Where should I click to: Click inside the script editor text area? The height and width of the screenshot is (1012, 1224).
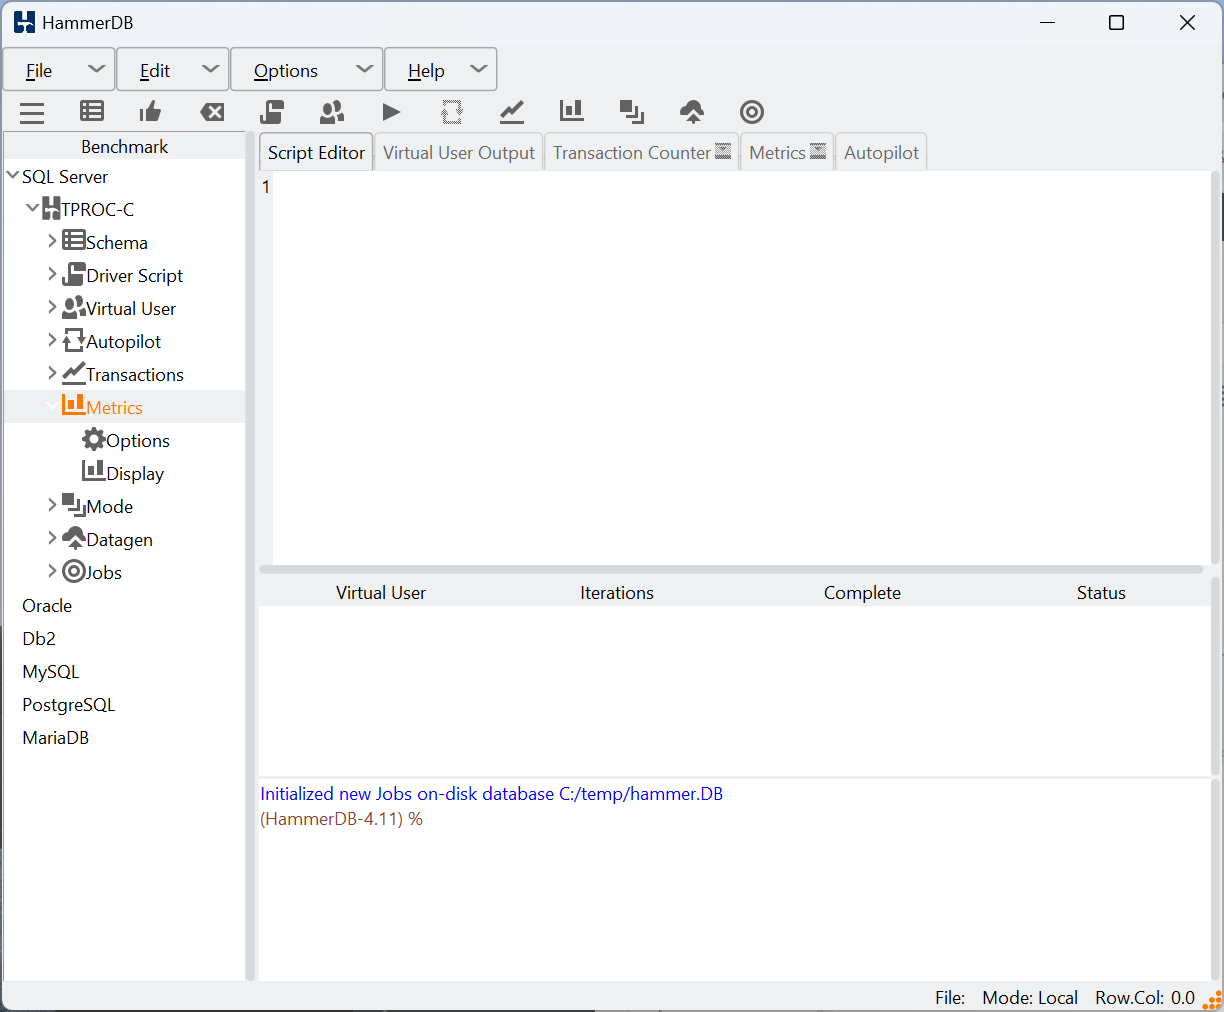click(x=740, y=368)
